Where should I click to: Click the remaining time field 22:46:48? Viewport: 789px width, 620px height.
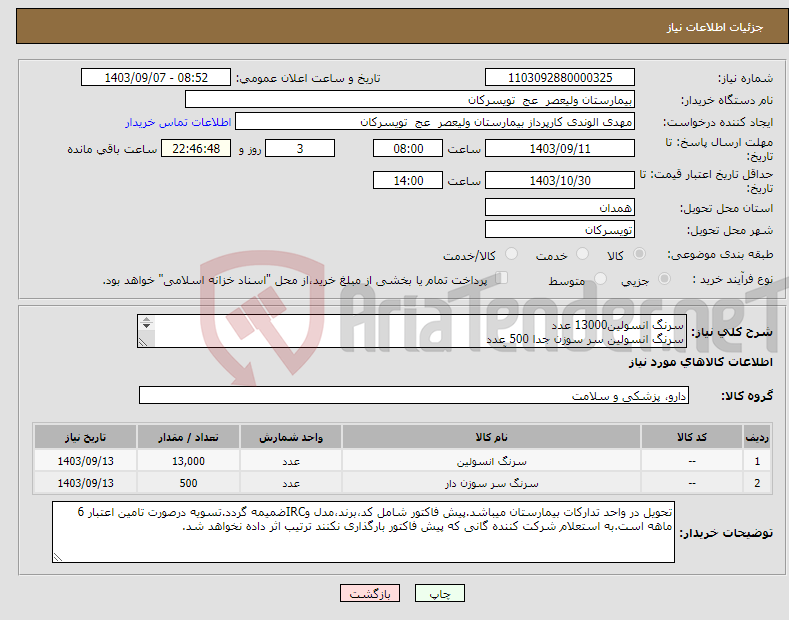pos(196,148)
